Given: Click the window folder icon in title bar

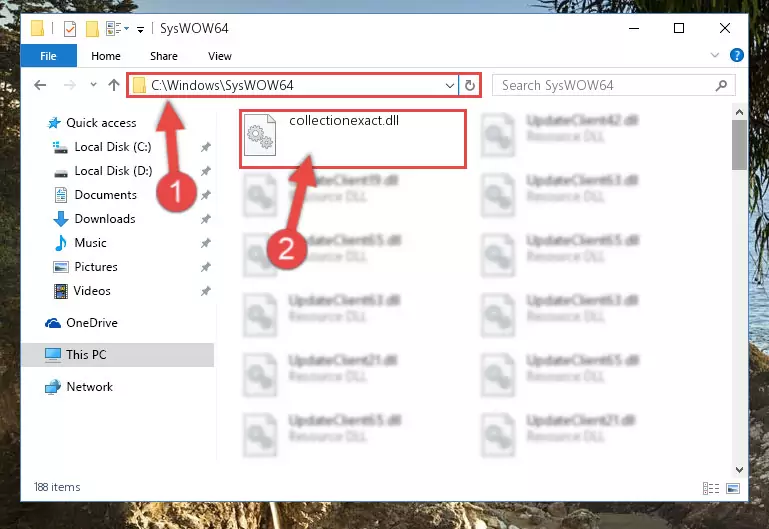Looking at the screenshot, I should pyautogui.click(x=37, y=28).
